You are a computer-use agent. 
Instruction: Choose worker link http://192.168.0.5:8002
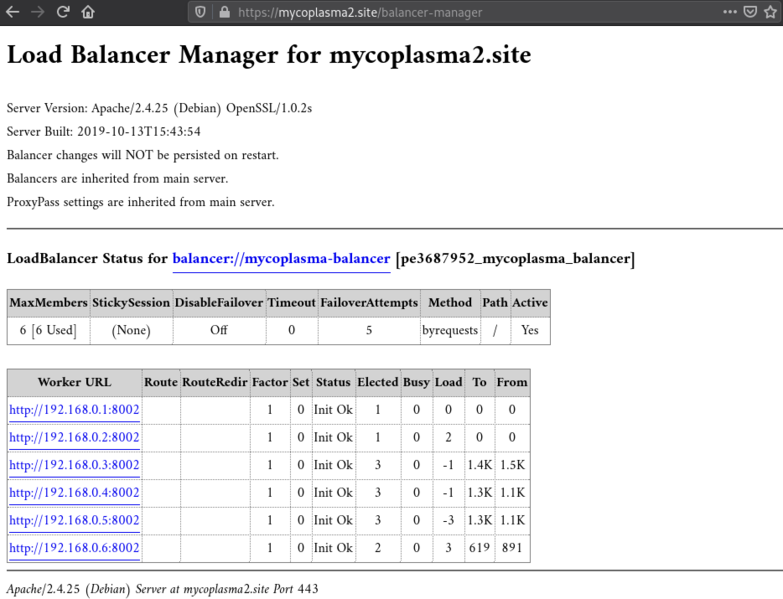74,521
